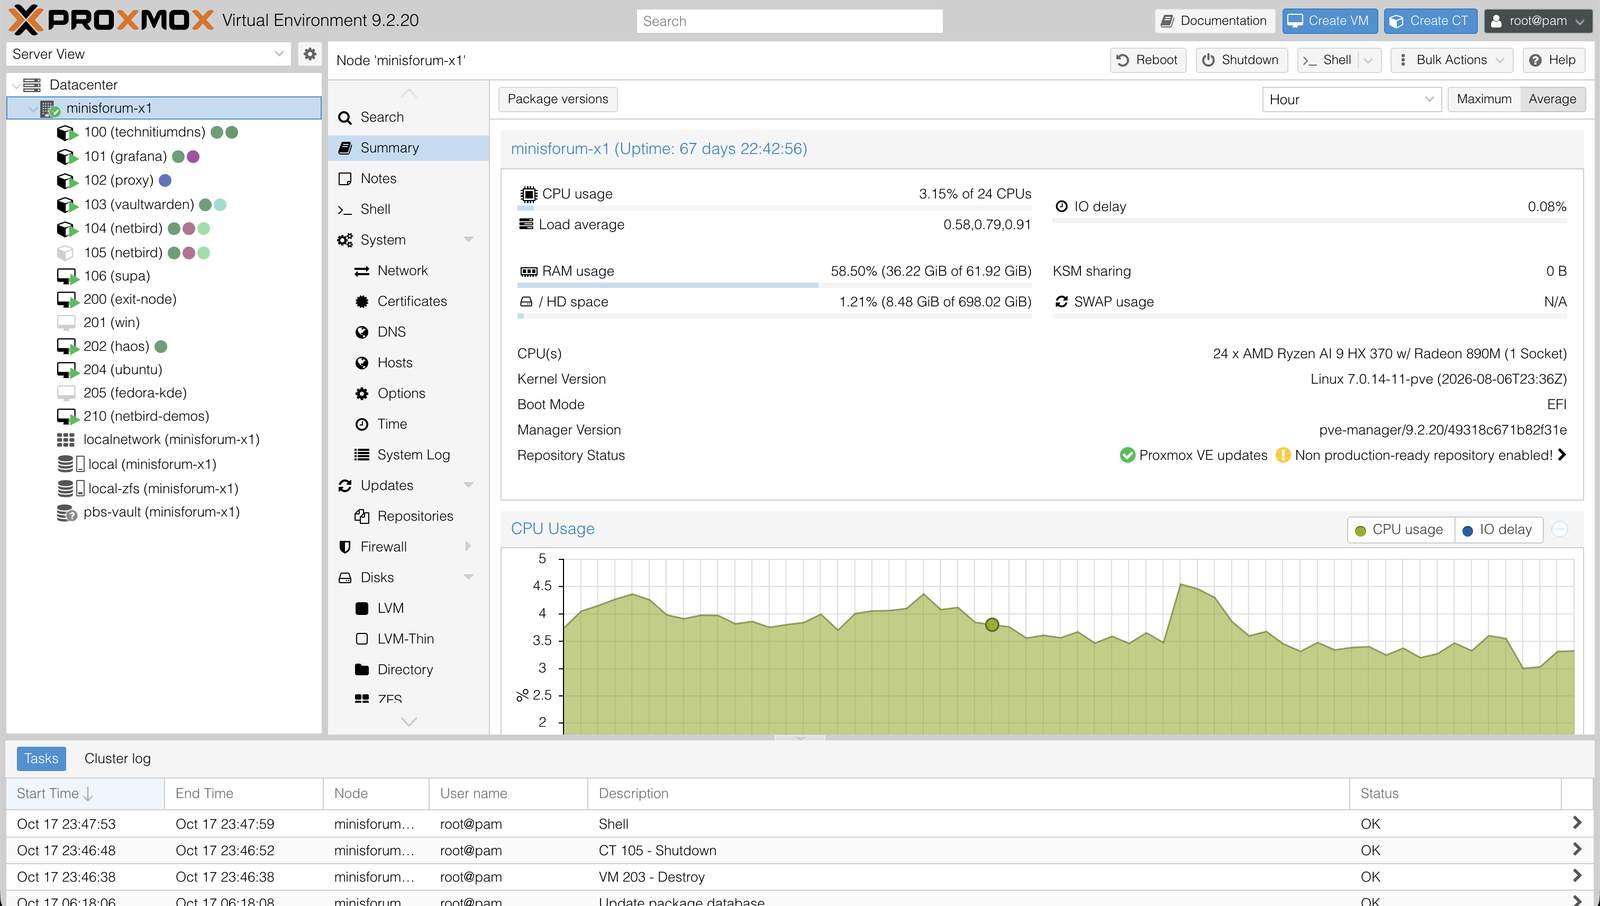The width and height of the screenshot is (1600, 906).
Task: Click the storage icon for local-zfs
Action: 71,489
